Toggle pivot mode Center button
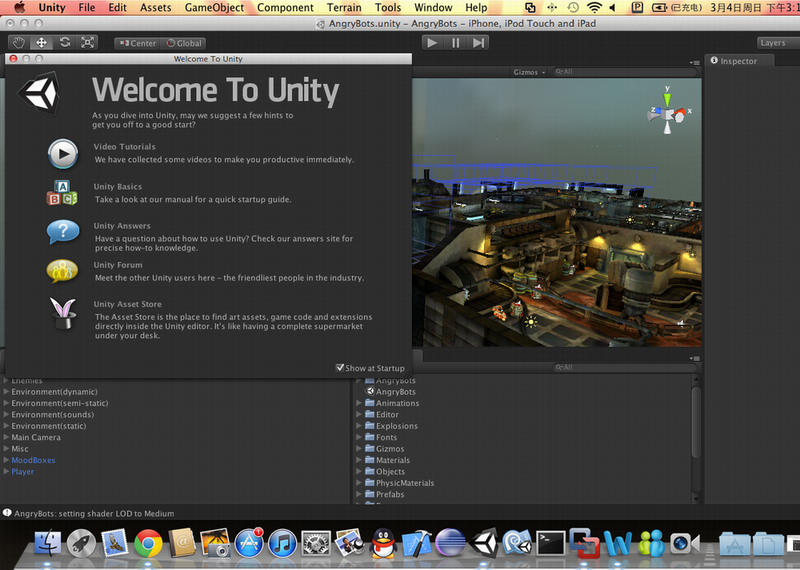The width and height of the screenshot is (800, 570). point(138,43)
